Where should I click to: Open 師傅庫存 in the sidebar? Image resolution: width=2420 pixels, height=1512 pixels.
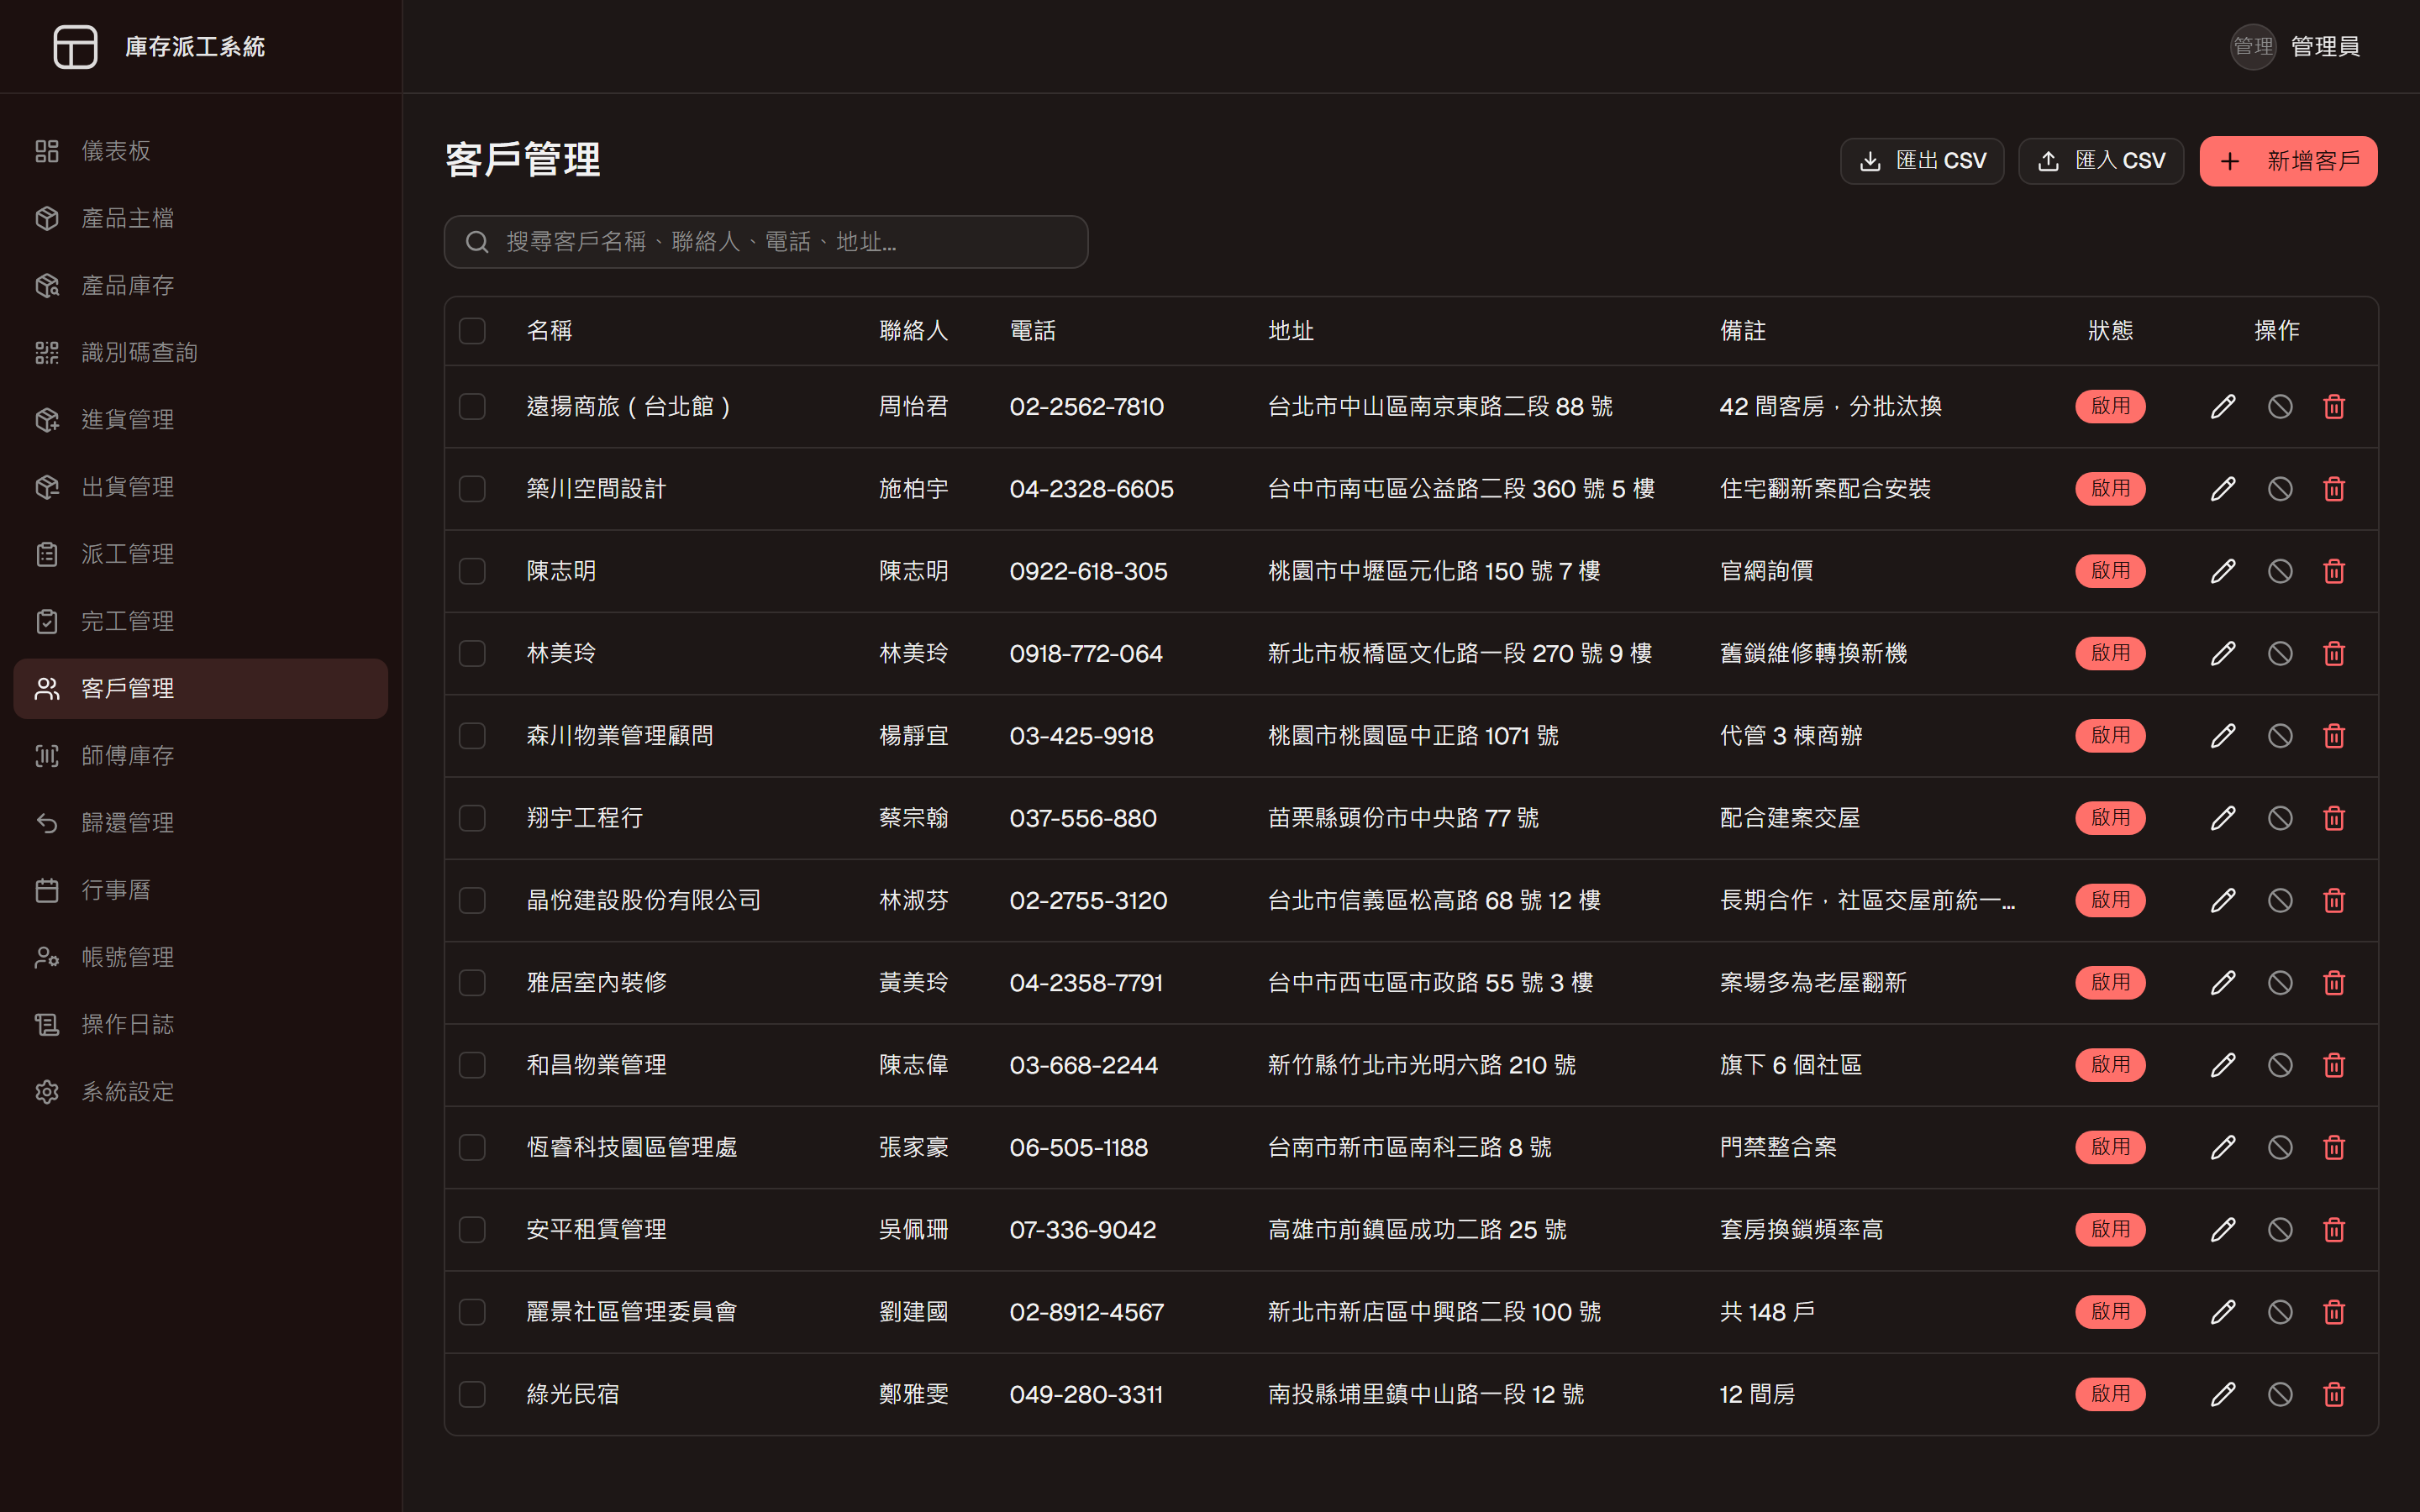201,756
